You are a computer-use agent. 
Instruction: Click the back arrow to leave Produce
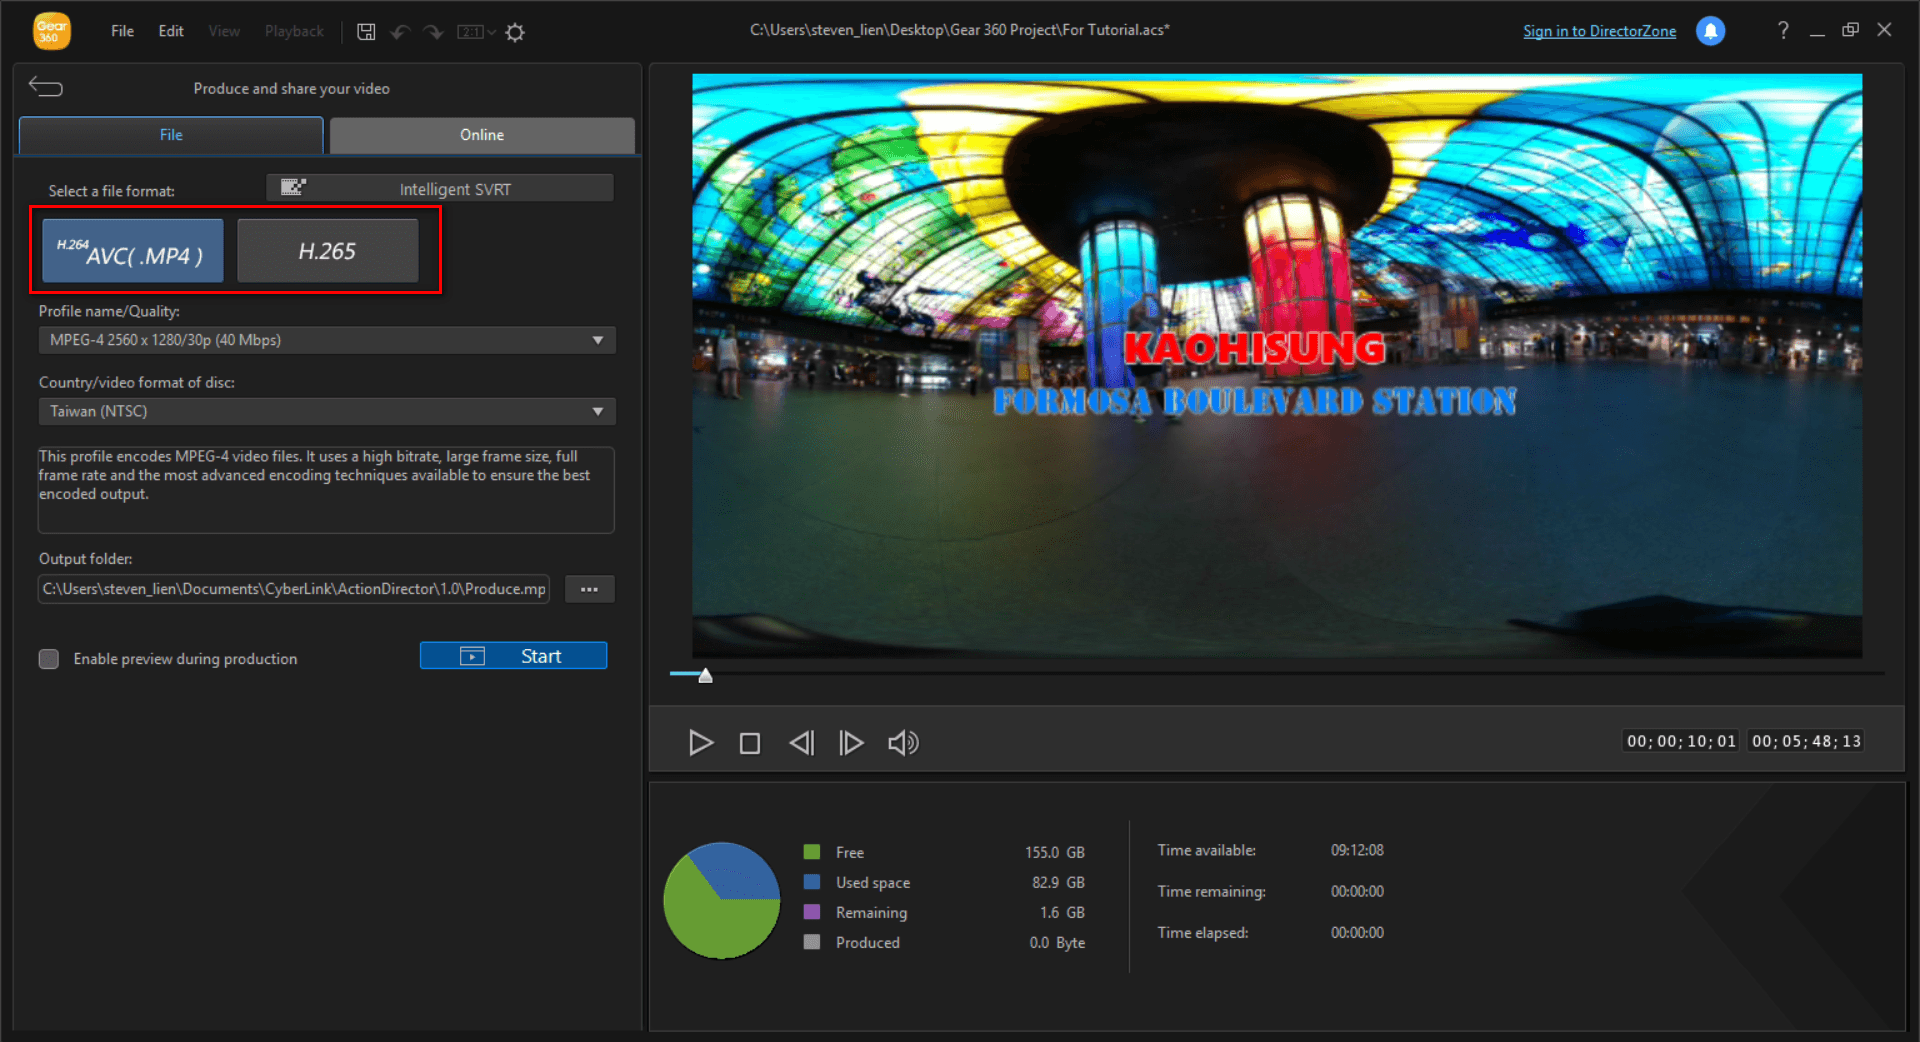coord(46,87)
